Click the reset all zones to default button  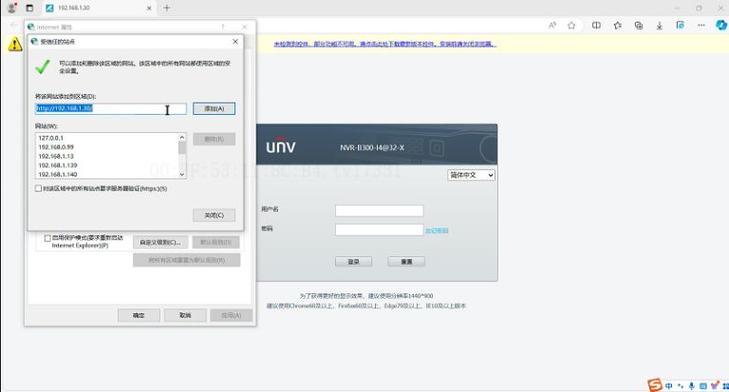click(x=186, y=260)
